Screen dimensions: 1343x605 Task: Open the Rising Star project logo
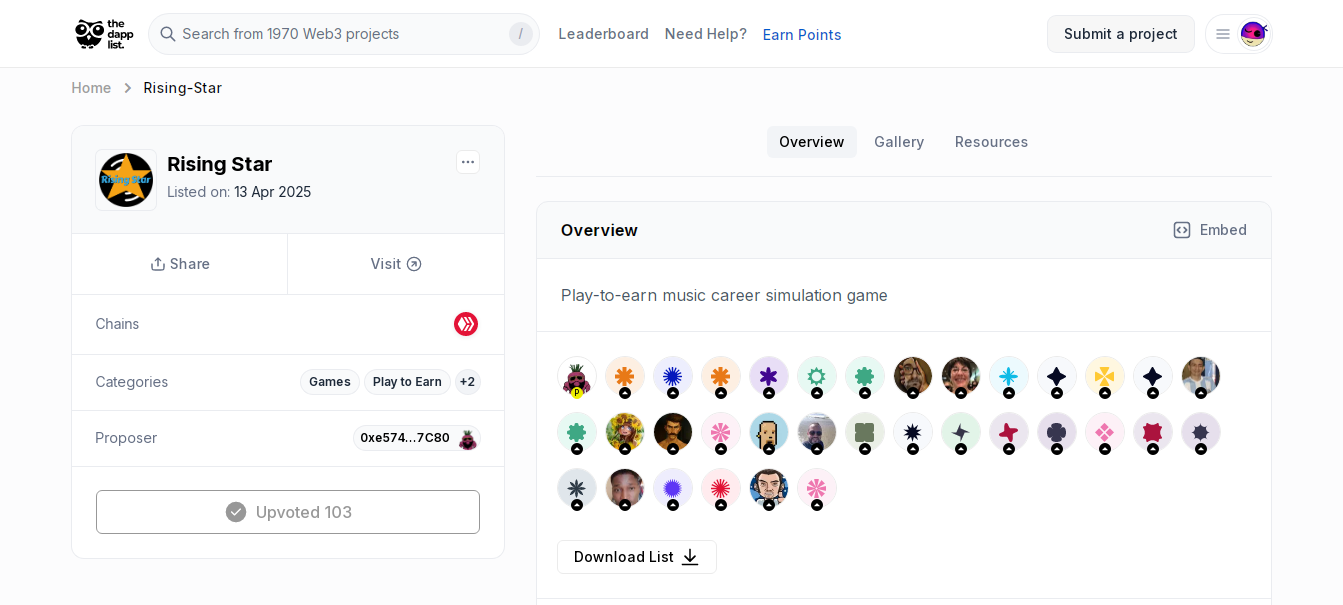tap(126, 180)
